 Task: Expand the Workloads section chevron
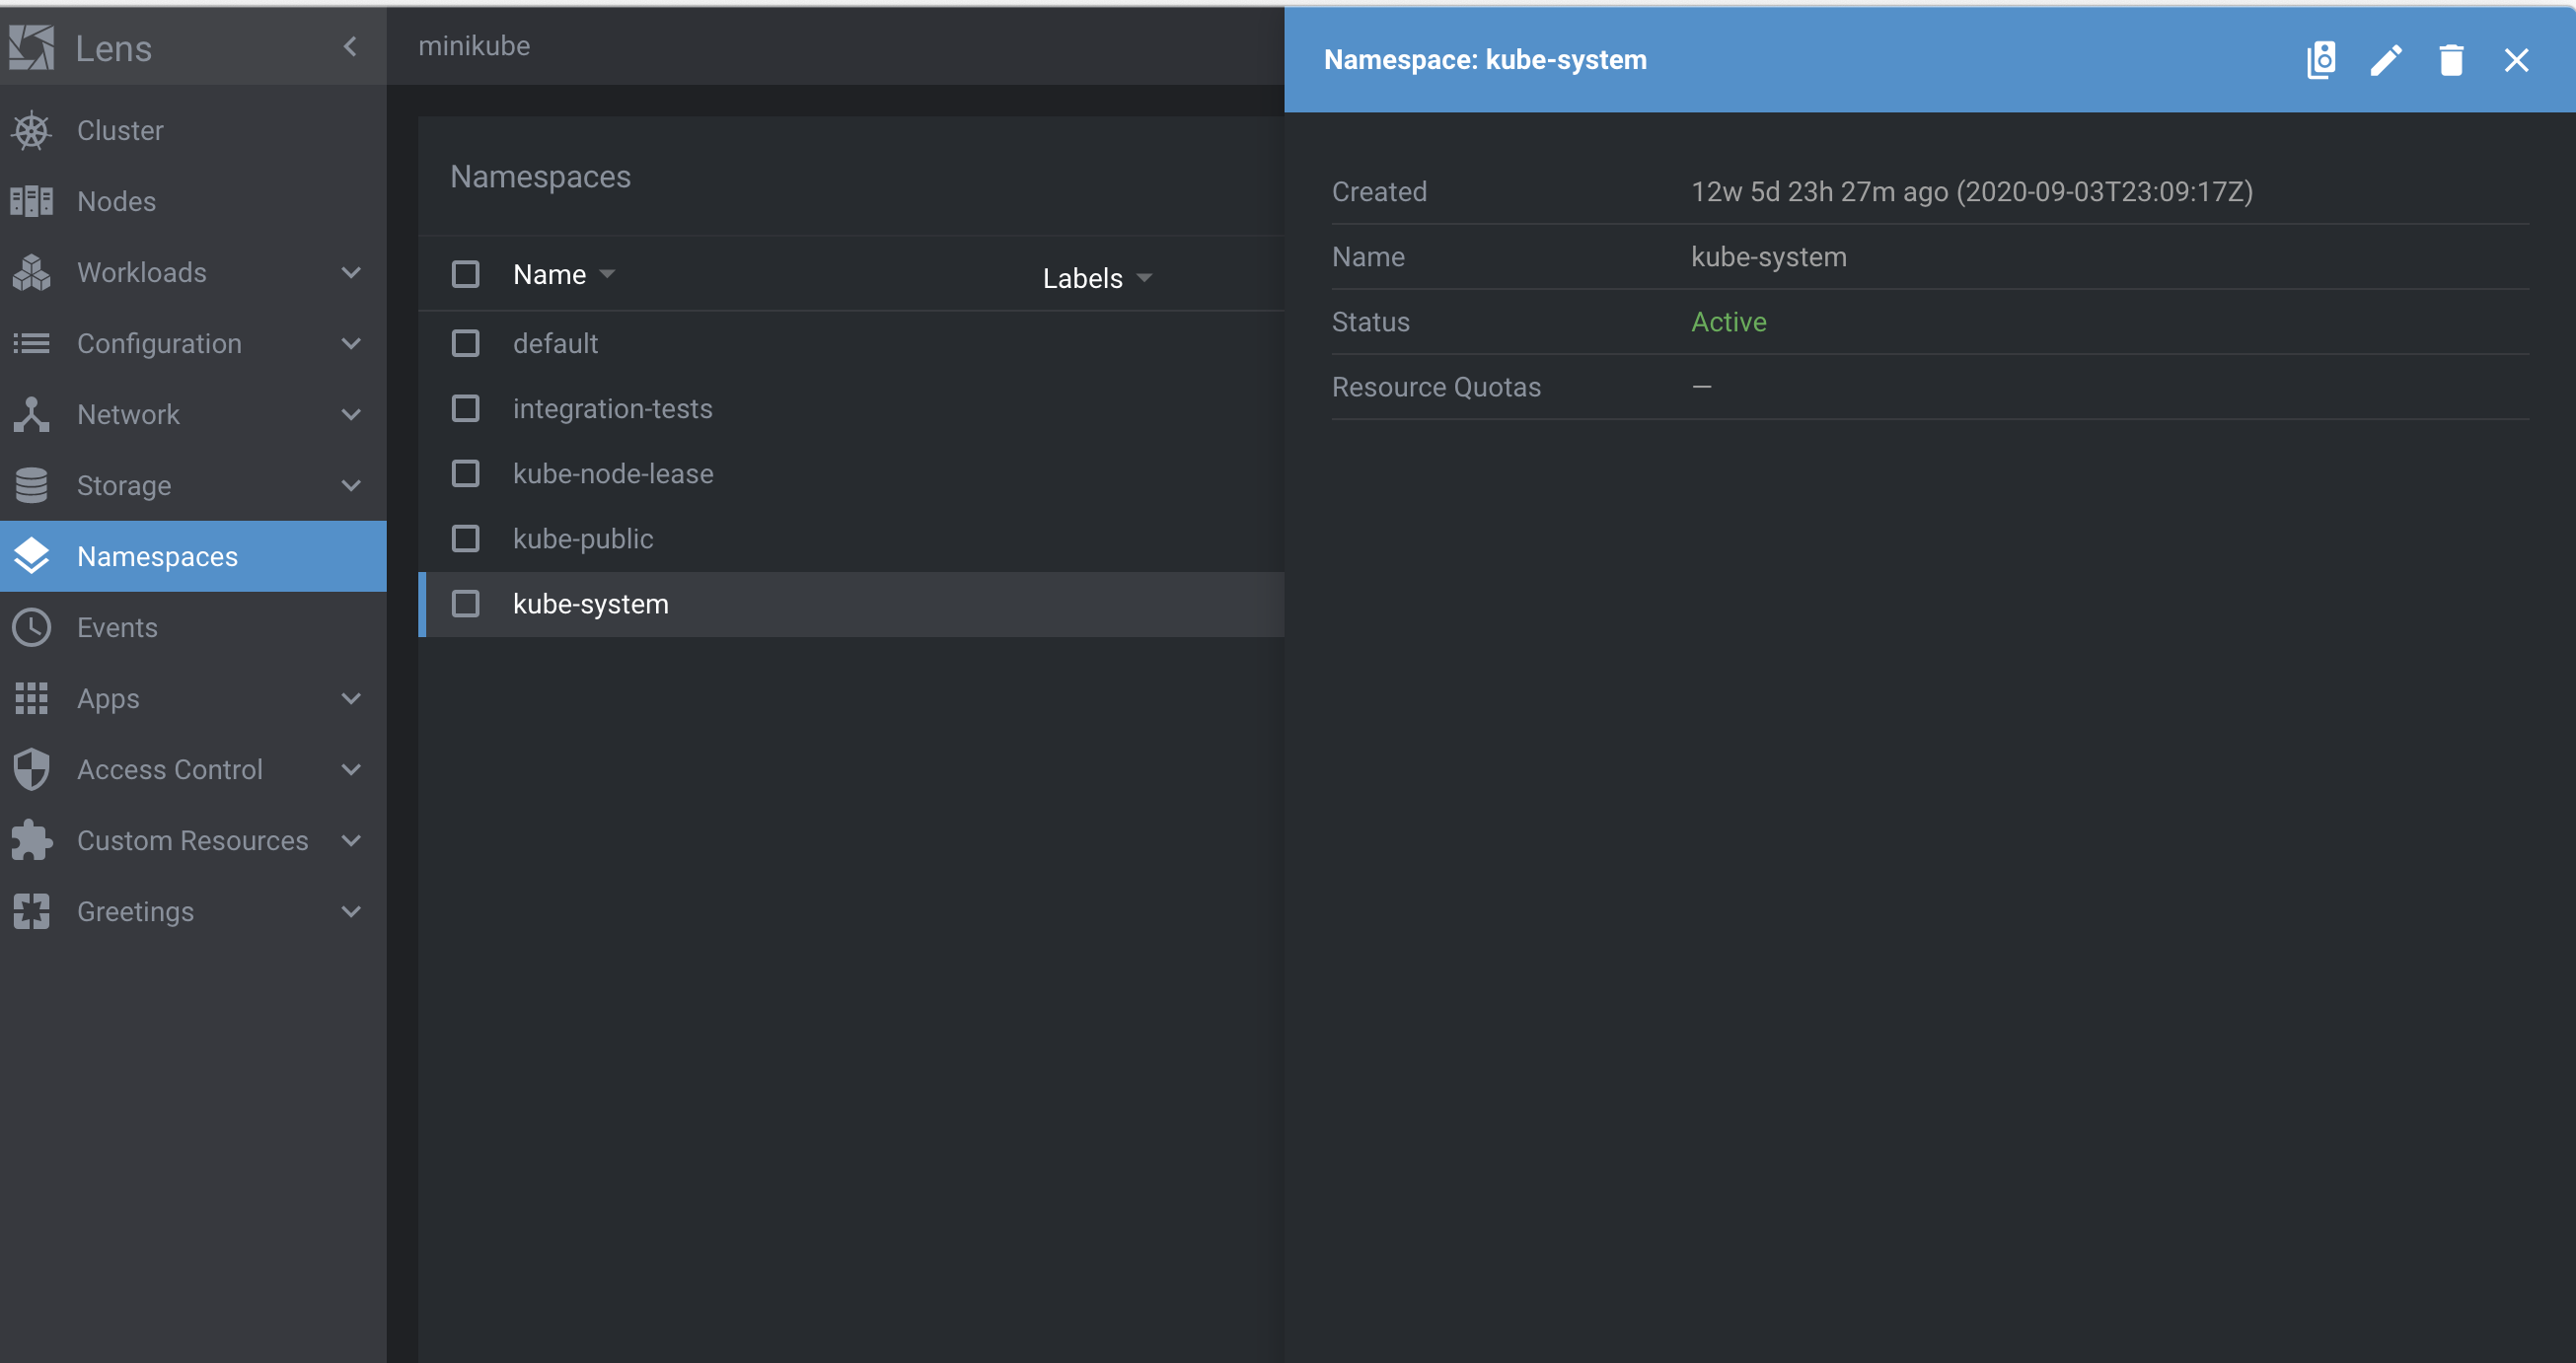point(351,273)
